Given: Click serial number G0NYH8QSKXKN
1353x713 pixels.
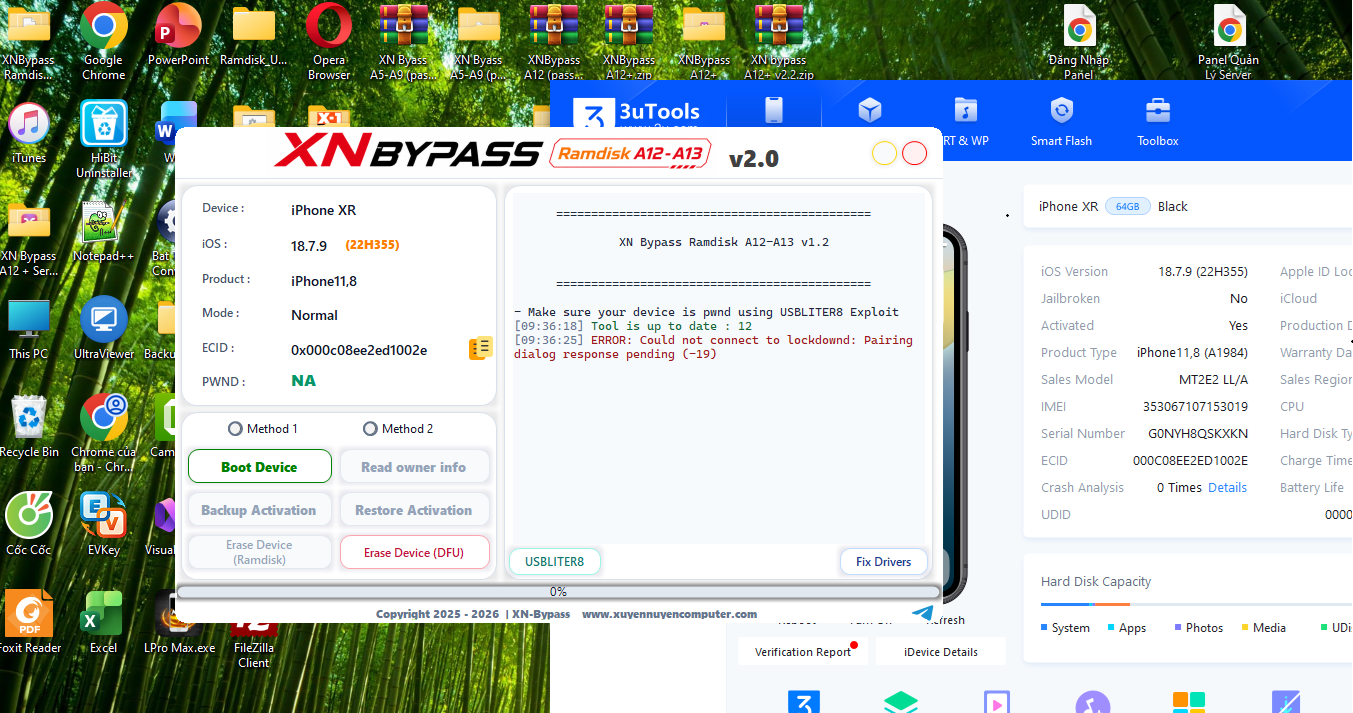Looking at the screenshot, I should click(x=1198, y=433).
